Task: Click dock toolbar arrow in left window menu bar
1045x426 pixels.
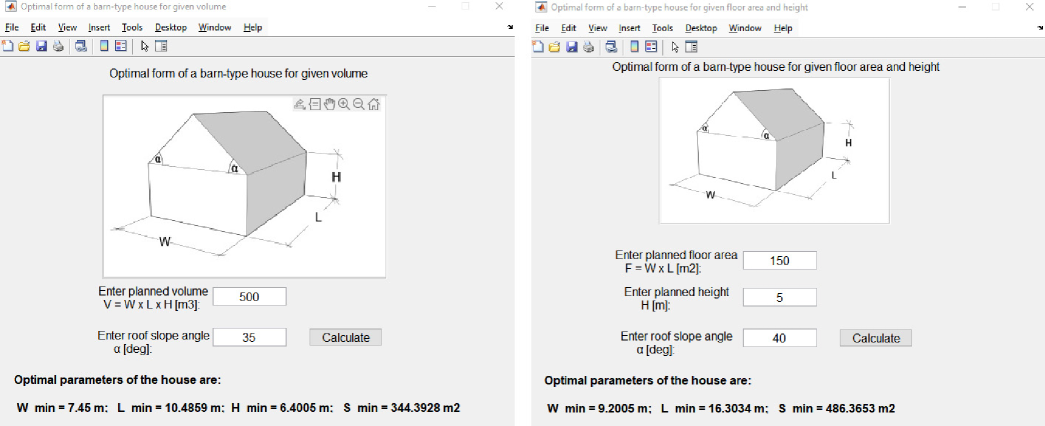Action: (x=511, y=27)
